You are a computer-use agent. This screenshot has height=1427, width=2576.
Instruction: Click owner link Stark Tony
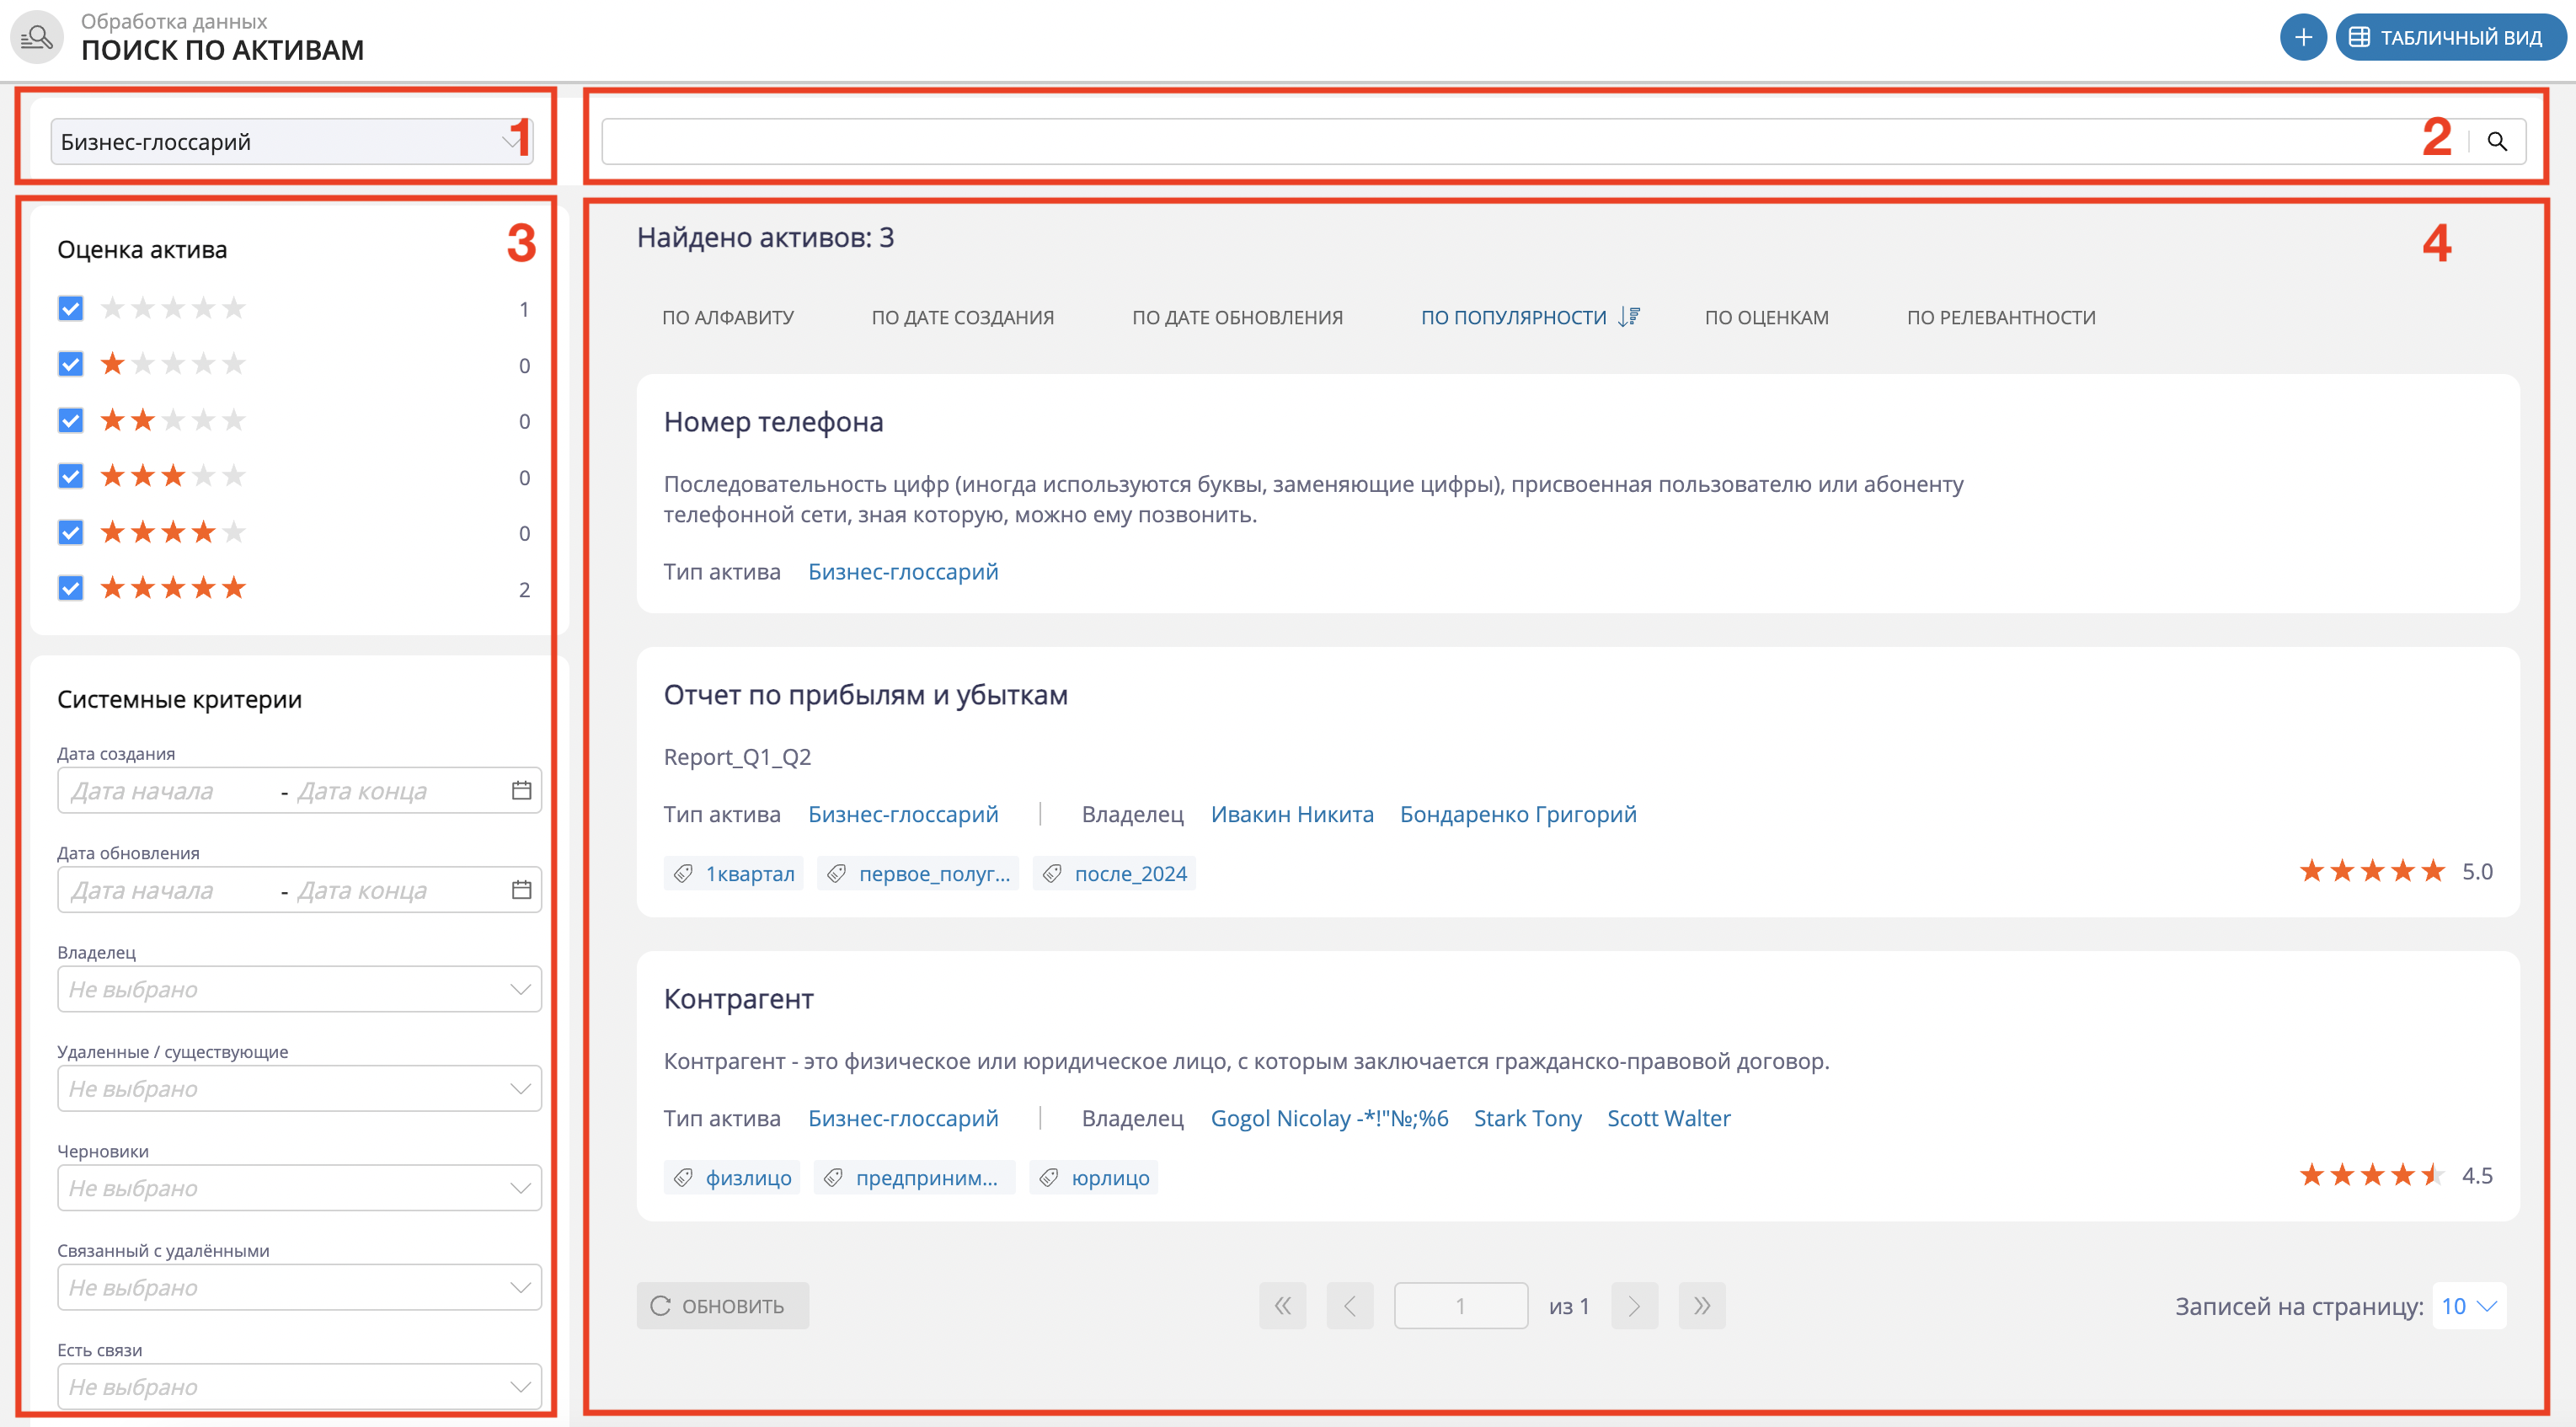1527,1118
